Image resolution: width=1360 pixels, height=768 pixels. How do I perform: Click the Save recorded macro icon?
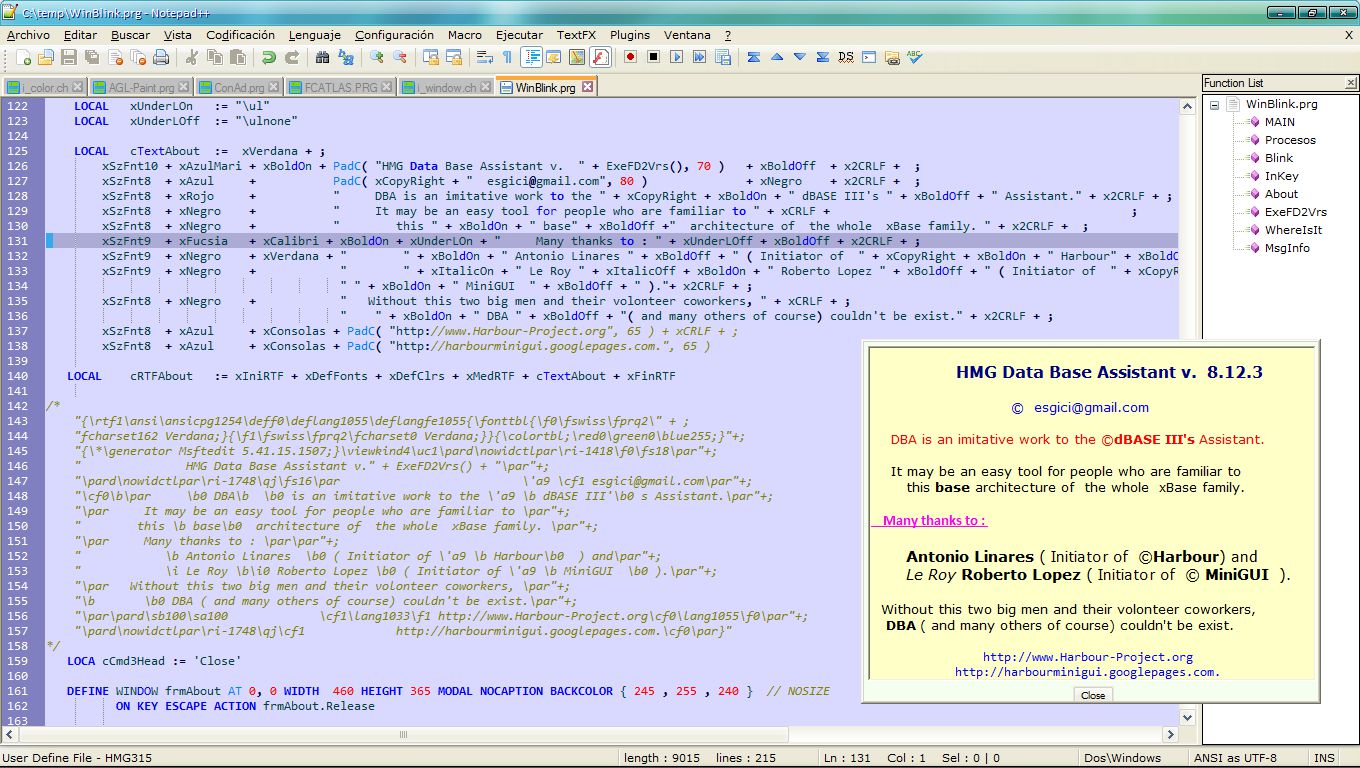point(722,57)
